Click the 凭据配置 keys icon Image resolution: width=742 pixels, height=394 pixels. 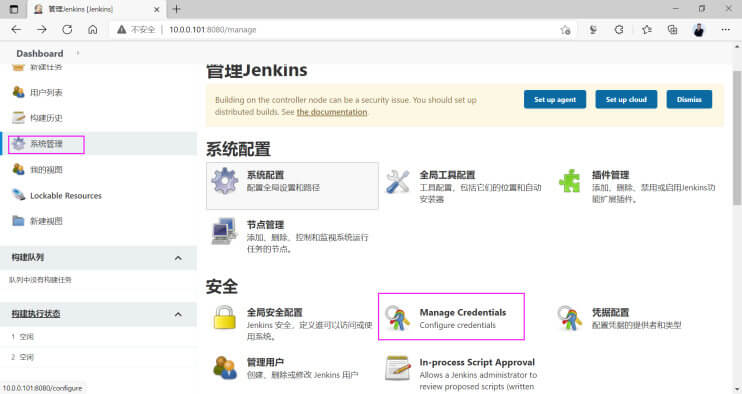pos(570,317)
